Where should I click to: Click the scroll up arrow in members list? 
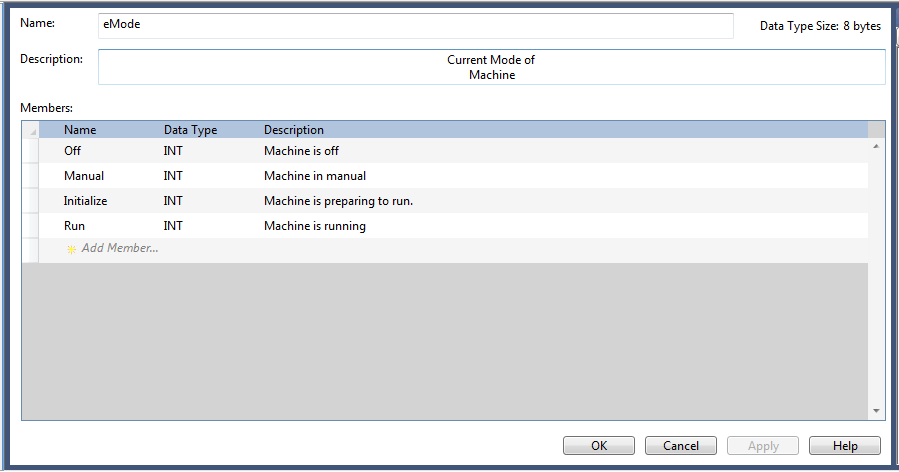coord(876,147)
